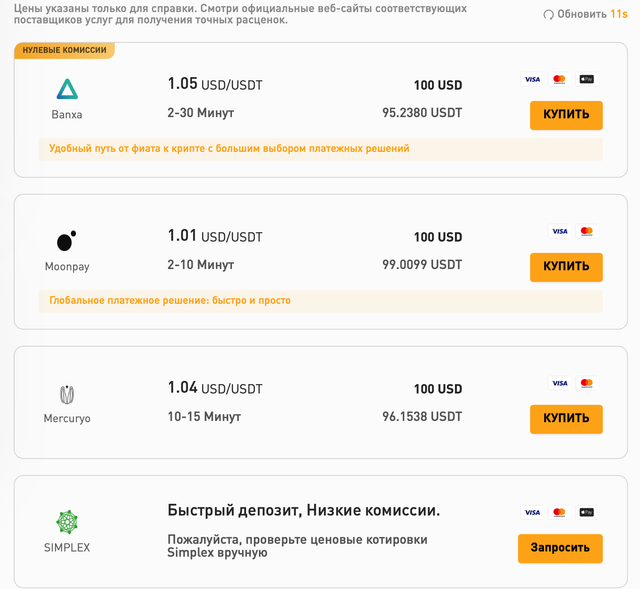Screen dimensions: 640x589
Task: Select Apple Pay icon in Banxa card
Action: (x=587, y=79)
